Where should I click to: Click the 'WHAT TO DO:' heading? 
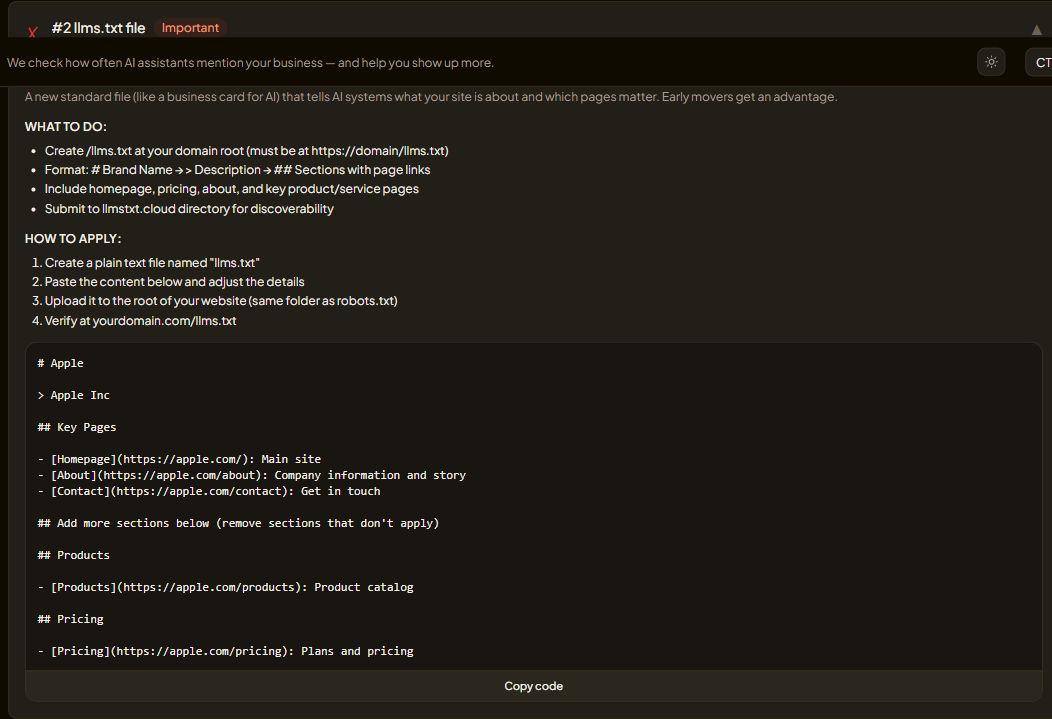(x=66, y=127)
